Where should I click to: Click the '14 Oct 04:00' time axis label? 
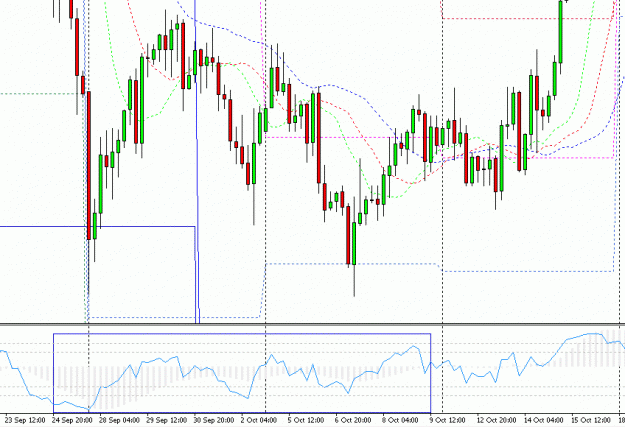pos(544,420)
